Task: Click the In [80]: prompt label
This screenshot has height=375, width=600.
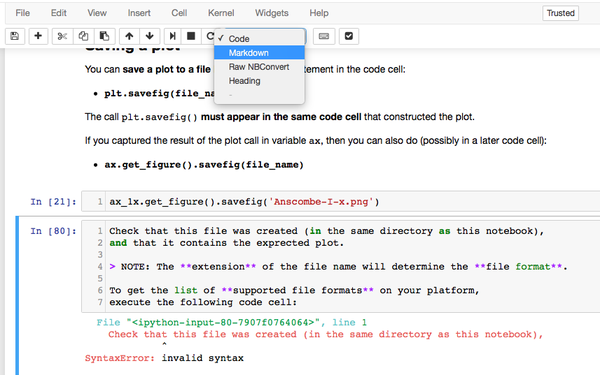Action: pyautogui.click(x=53, y=231)
